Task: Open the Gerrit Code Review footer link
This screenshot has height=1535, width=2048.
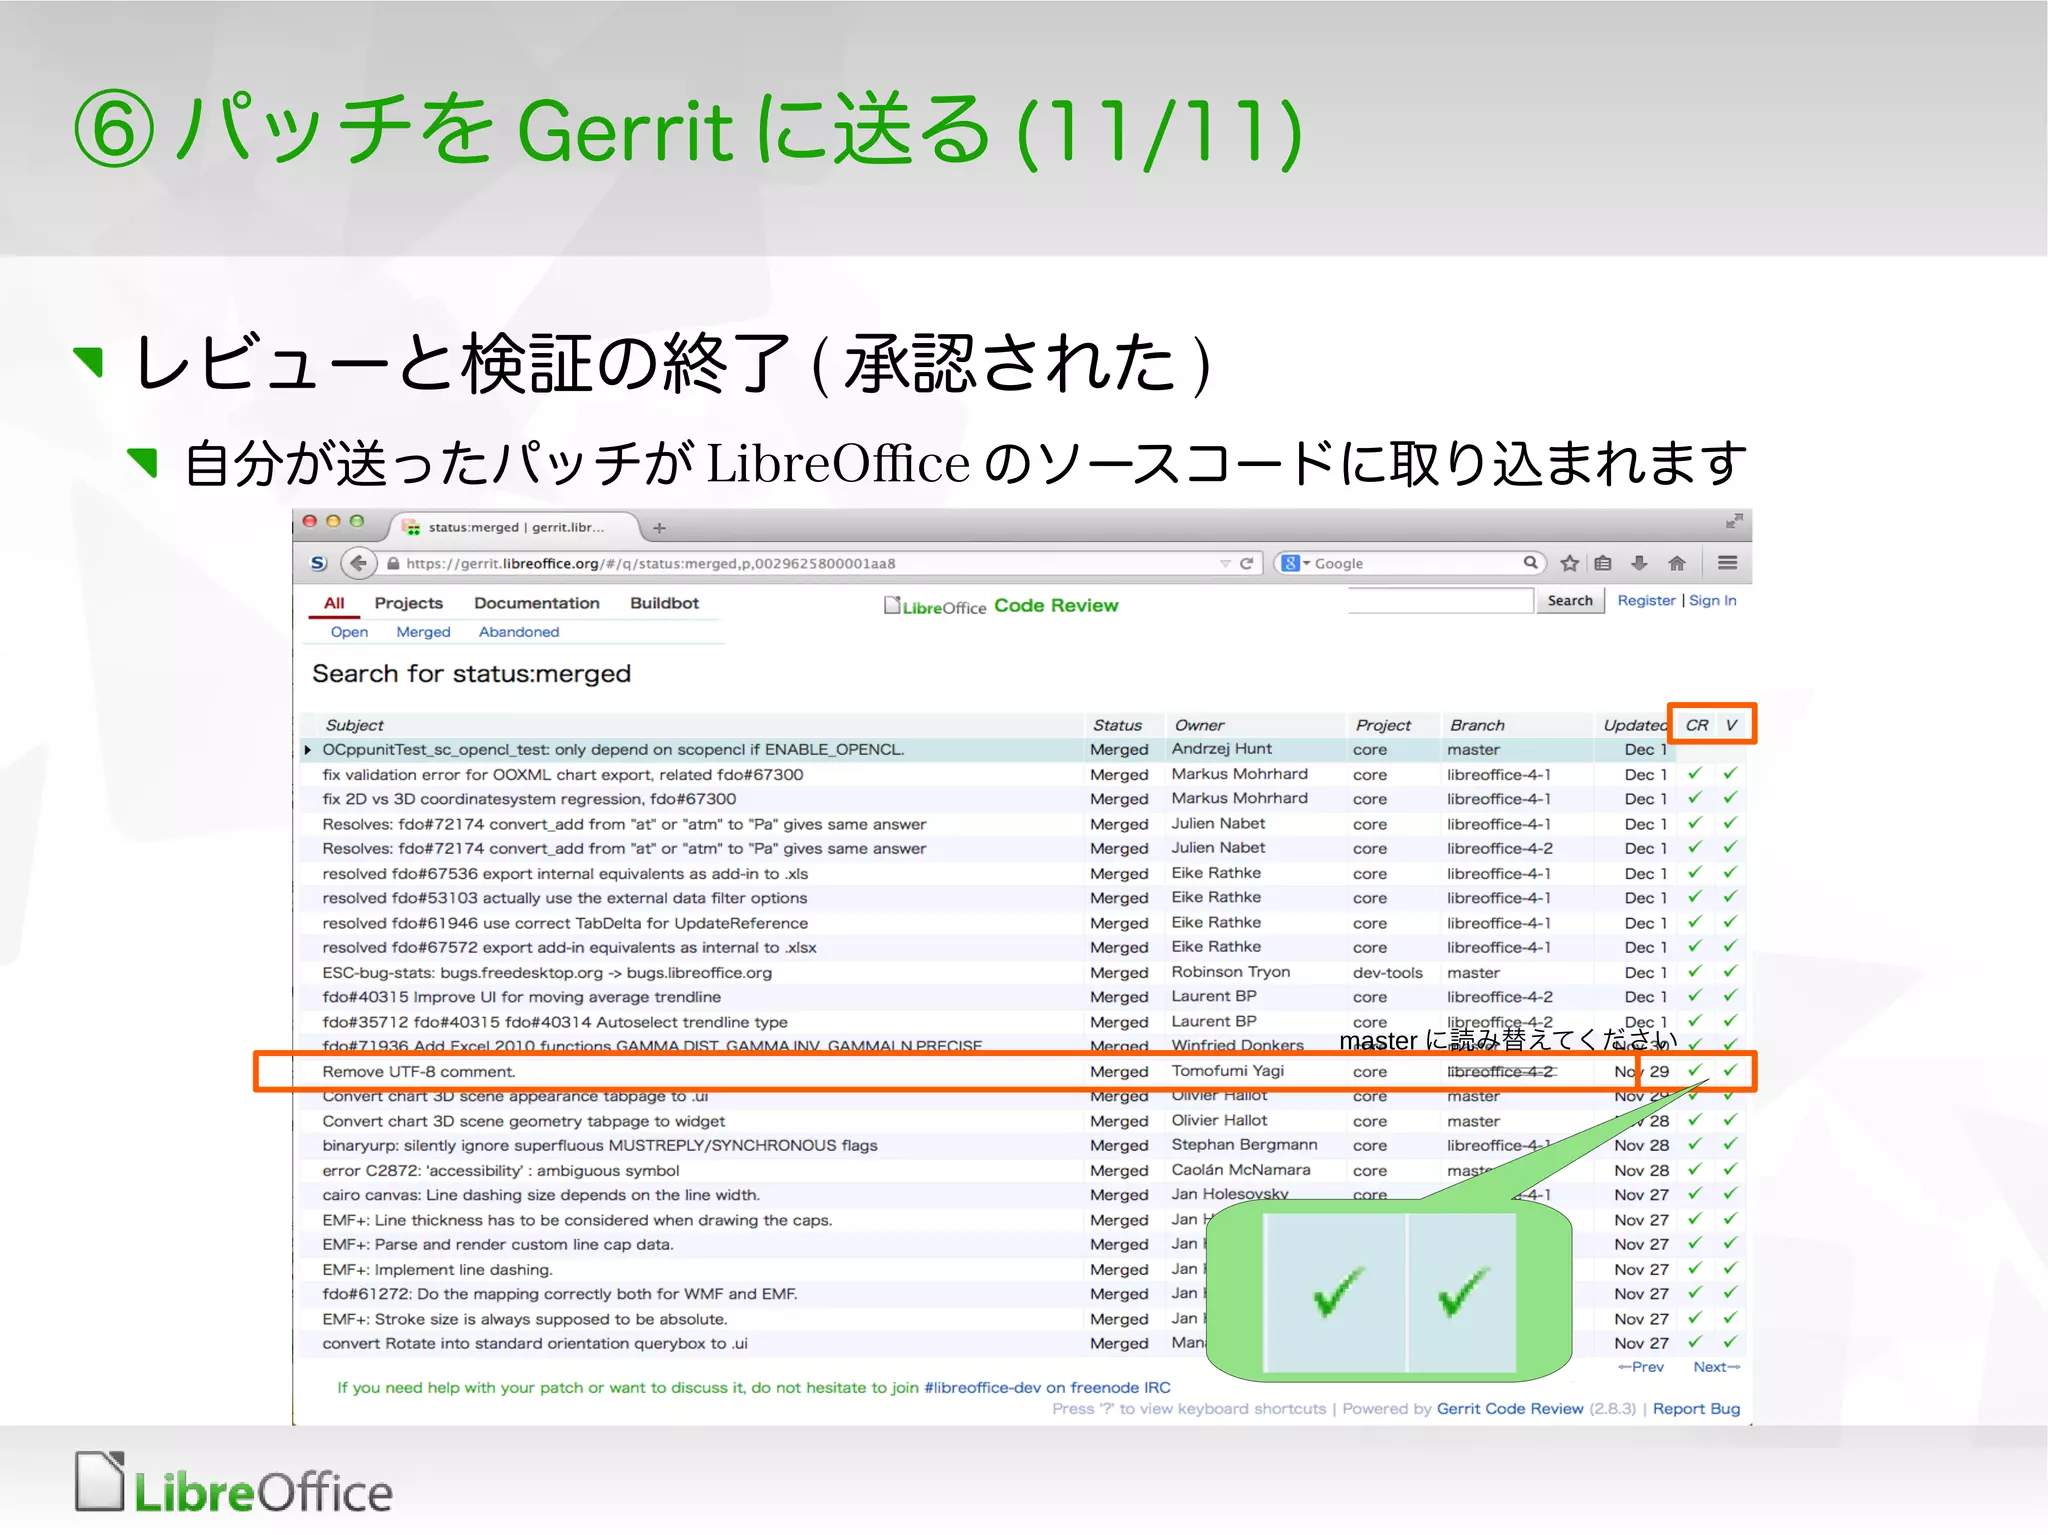Action: [x=1510, y=1408]
